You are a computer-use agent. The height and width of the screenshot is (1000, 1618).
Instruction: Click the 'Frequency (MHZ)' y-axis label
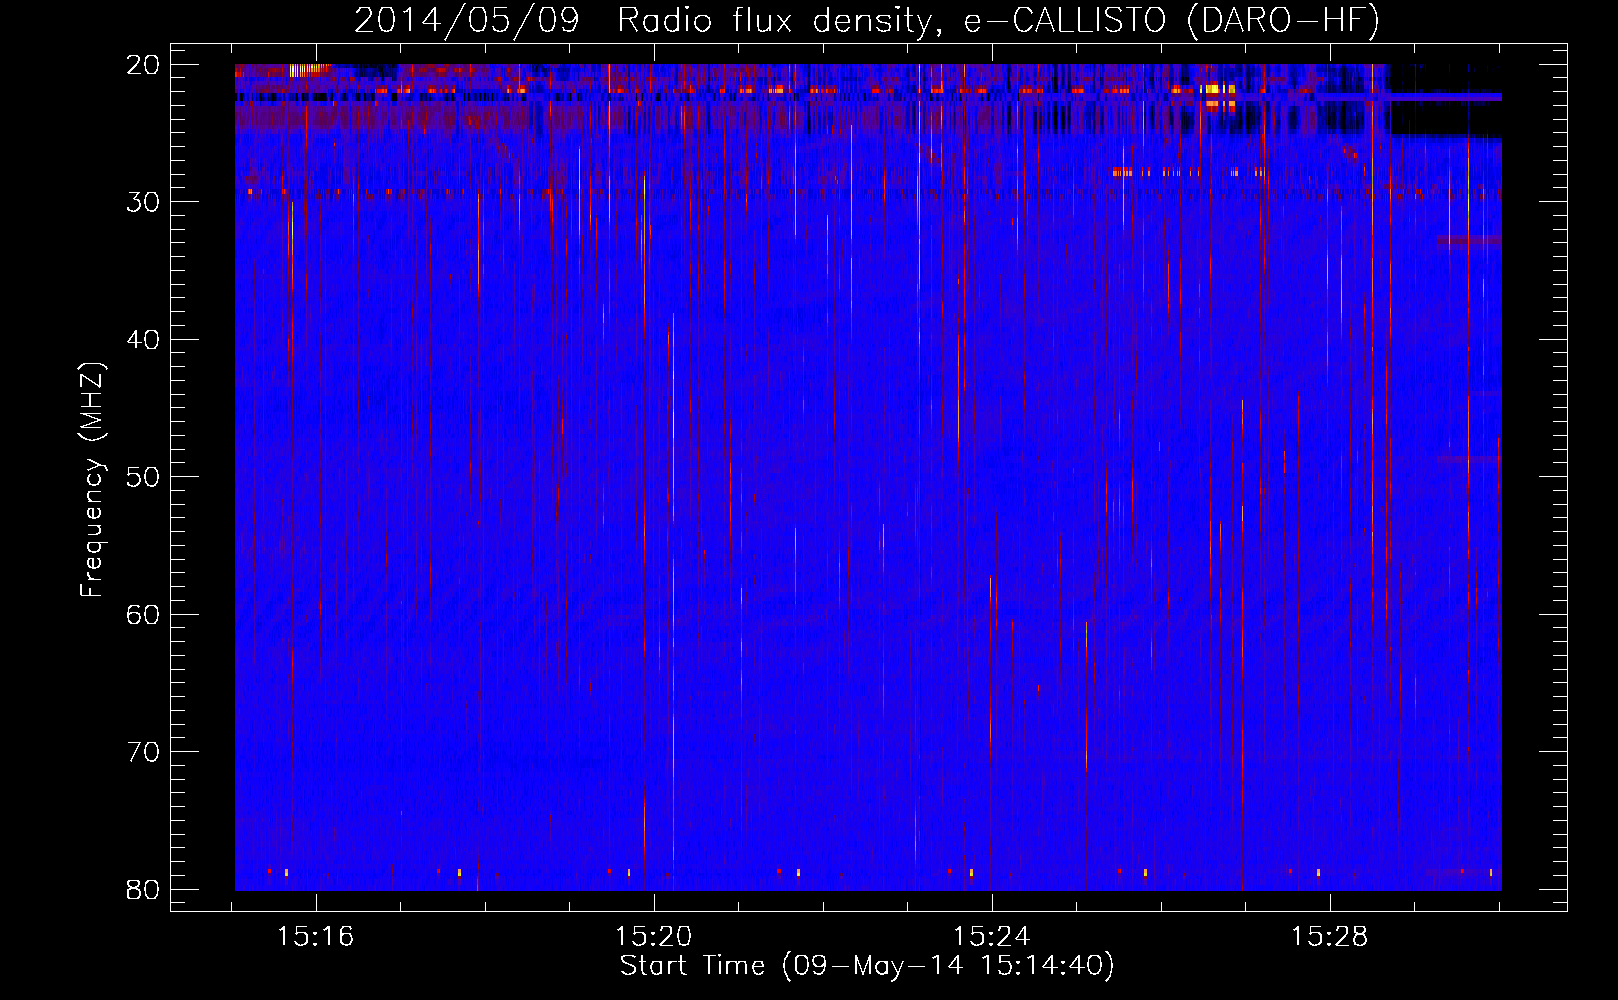click(92, 480)
